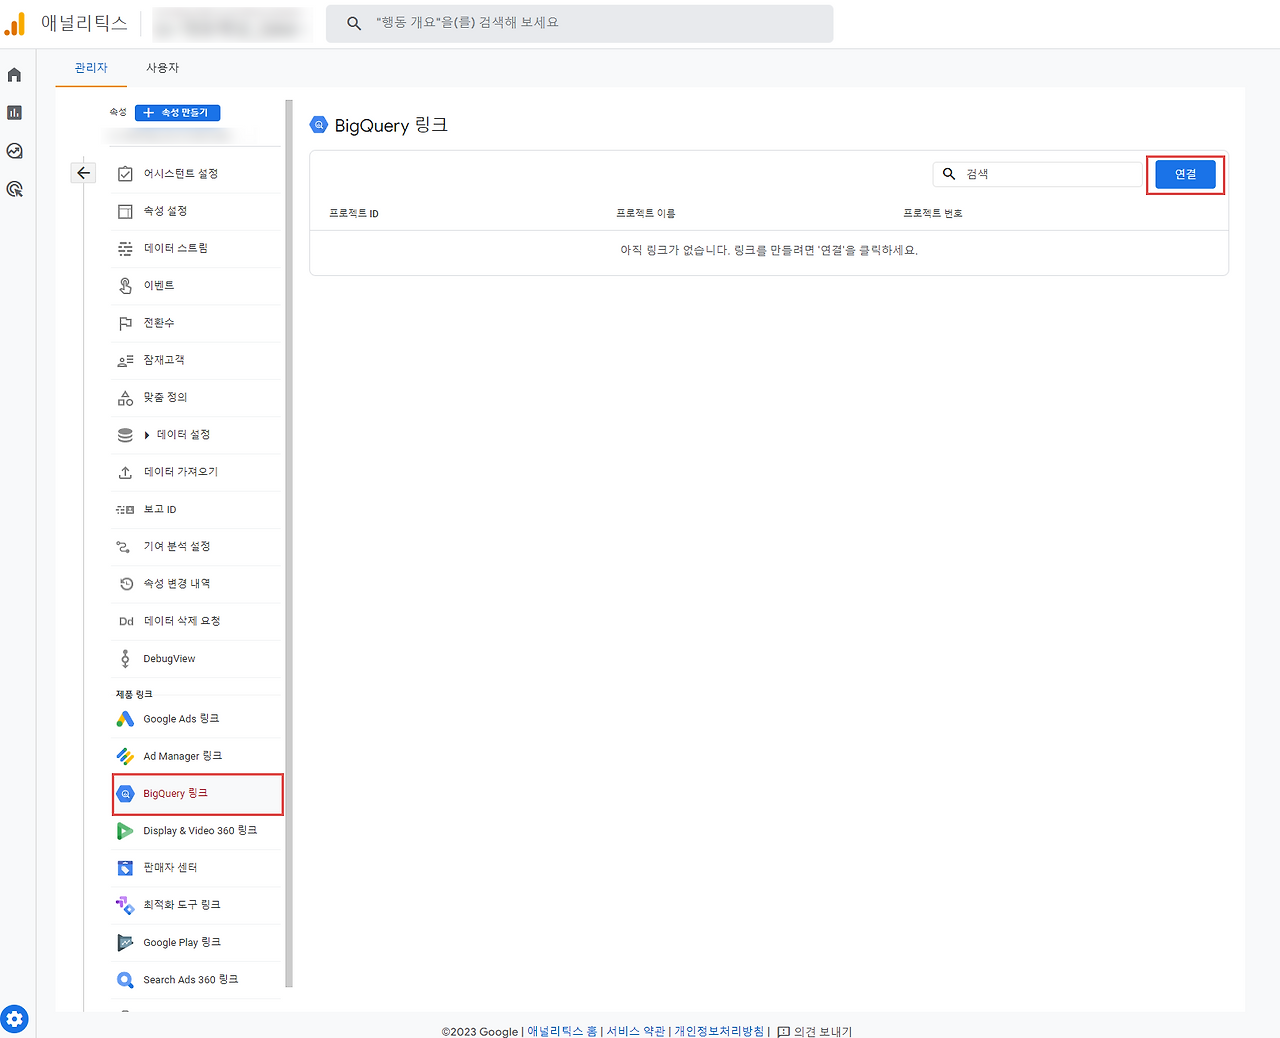Click the 프로젝트 이름 column header
The width and height of the screenshot is (1280, 1038).
click(x=646, y=213)
